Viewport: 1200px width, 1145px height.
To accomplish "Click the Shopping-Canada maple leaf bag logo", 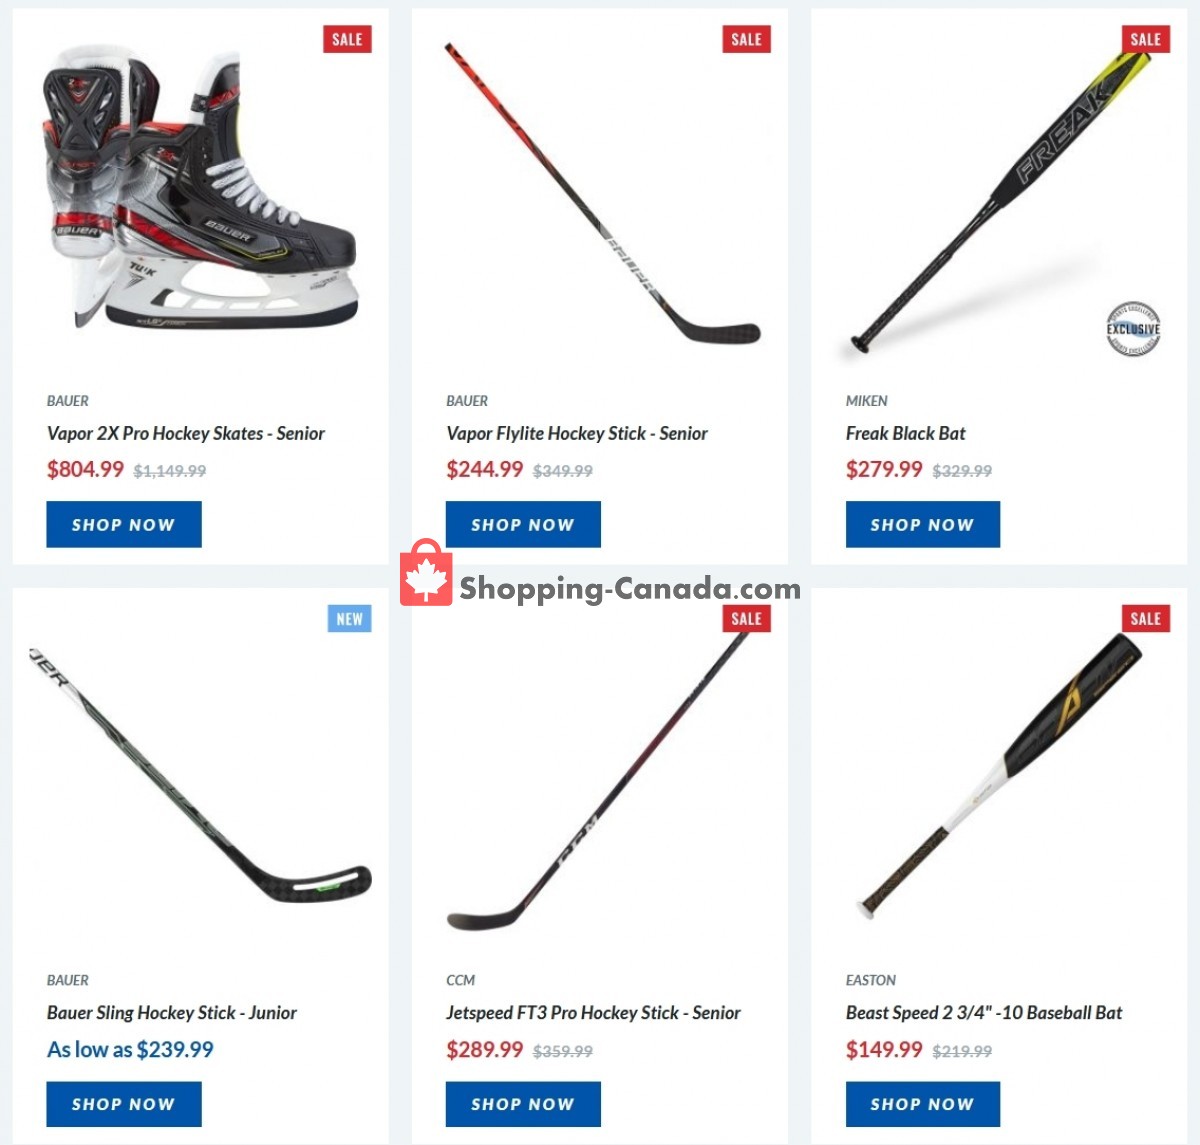I will click(x=426, y=574).
